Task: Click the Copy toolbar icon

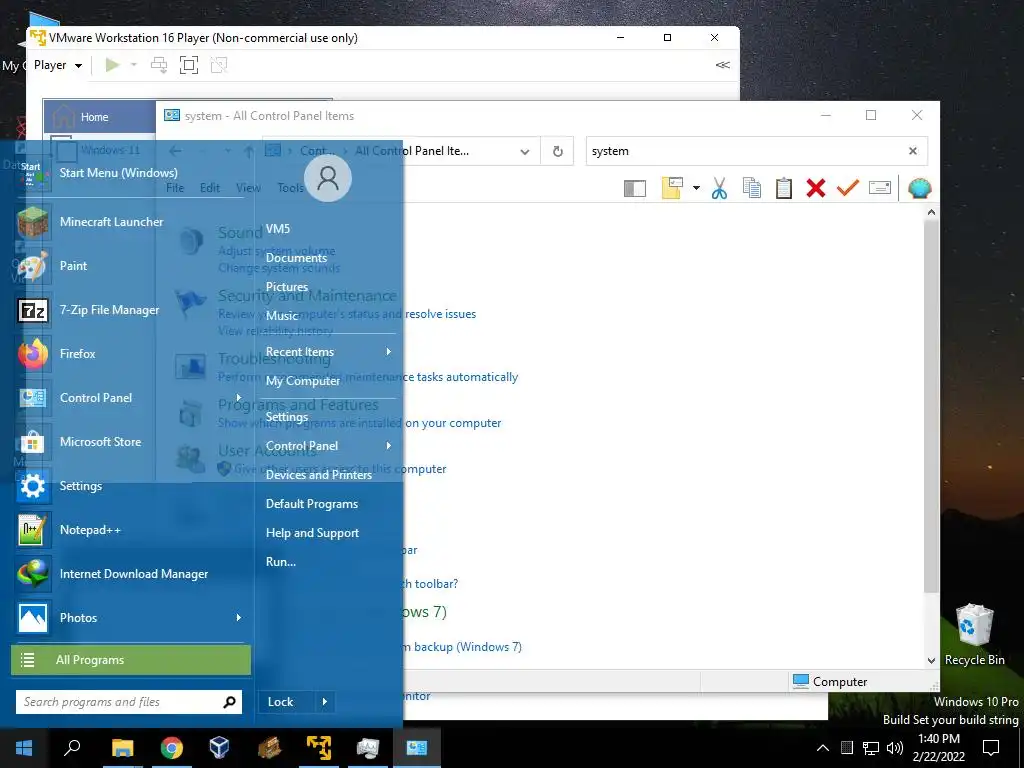Action: [752, 188]
